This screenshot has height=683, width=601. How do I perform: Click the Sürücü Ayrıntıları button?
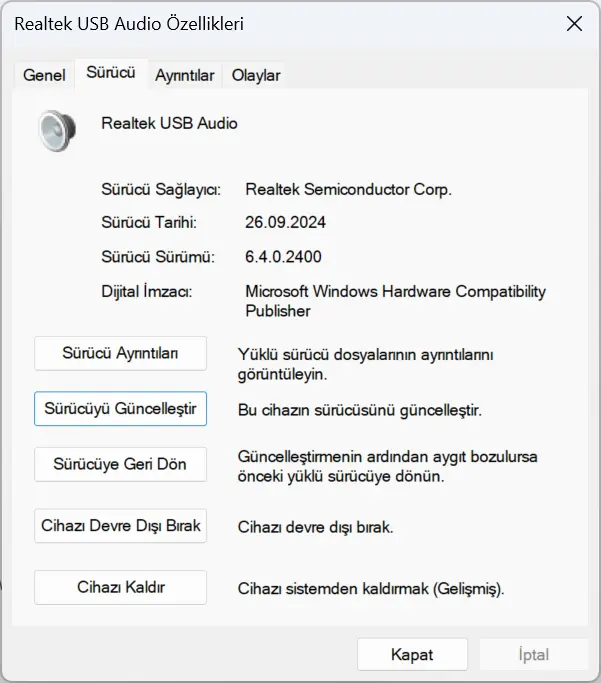pyautogui.click(x=120, y=353)
